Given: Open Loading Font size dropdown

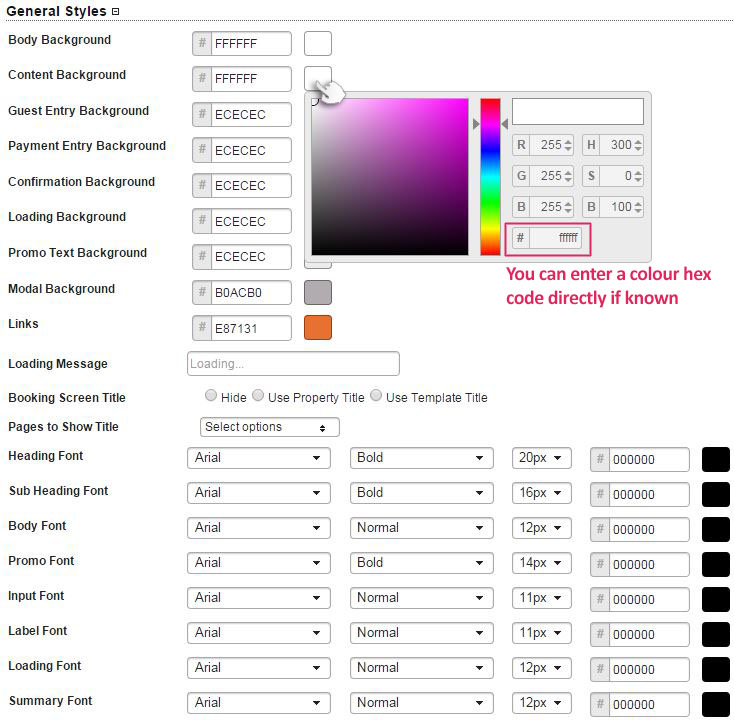Looking at the screenshot, I should [542, 668].
